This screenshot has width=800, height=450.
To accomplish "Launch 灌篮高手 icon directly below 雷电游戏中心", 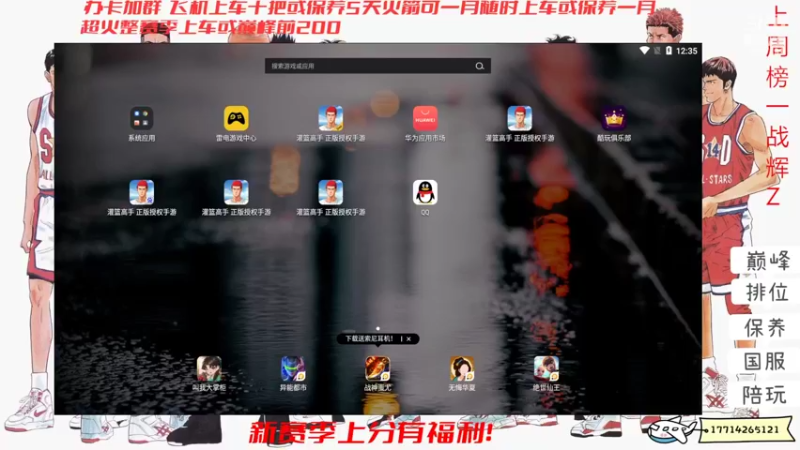I will [236, 192].
